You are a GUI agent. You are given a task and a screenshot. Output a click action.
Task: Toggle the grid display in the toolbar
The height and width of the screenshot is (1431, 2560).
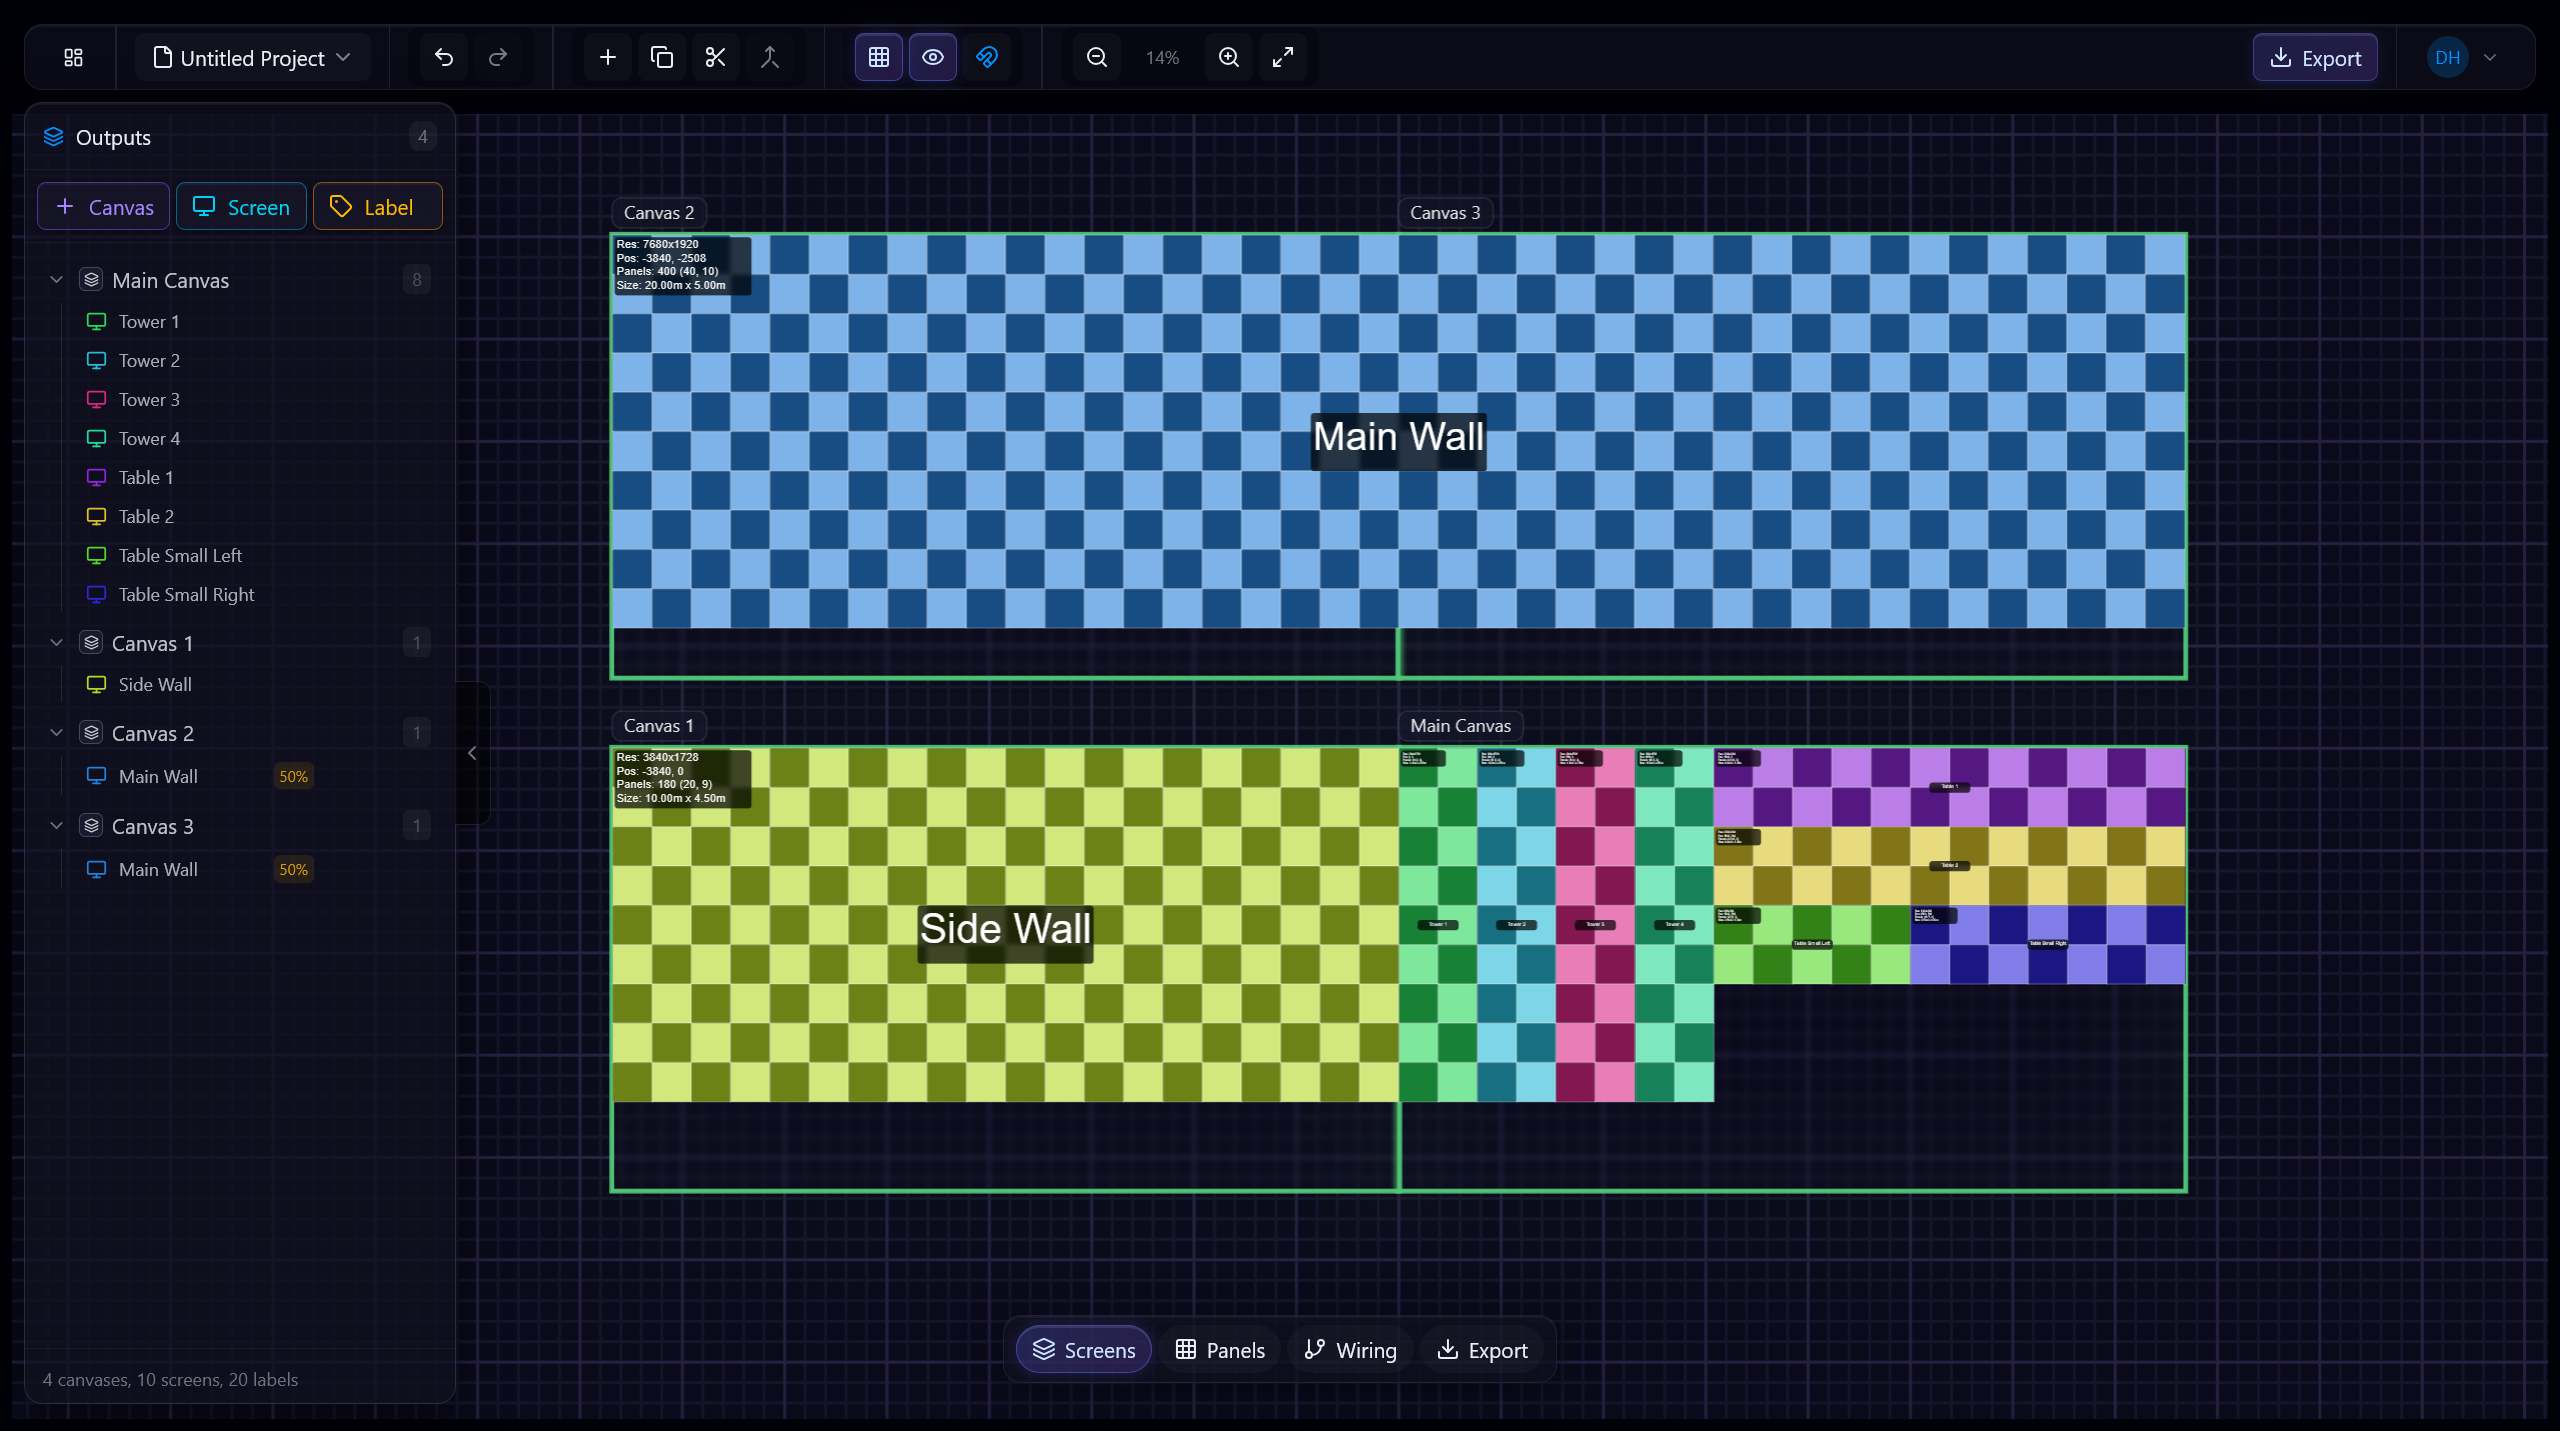tap(877, 57)
